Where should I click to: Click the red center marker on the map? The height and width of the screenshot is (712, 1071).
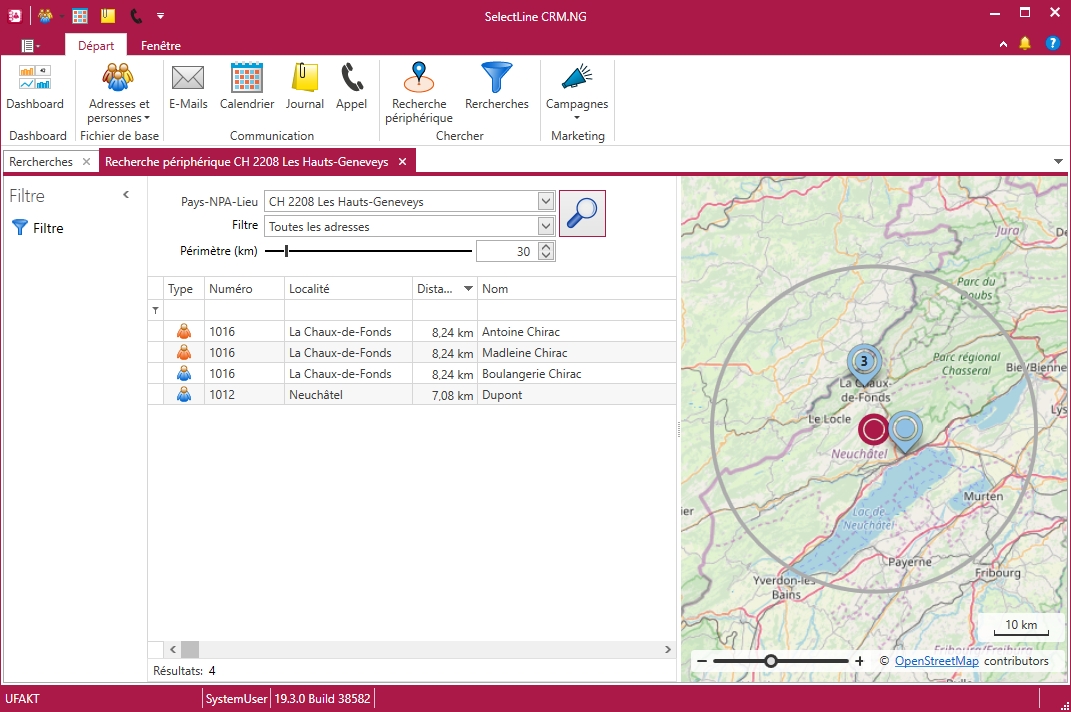tap(874, 430)
